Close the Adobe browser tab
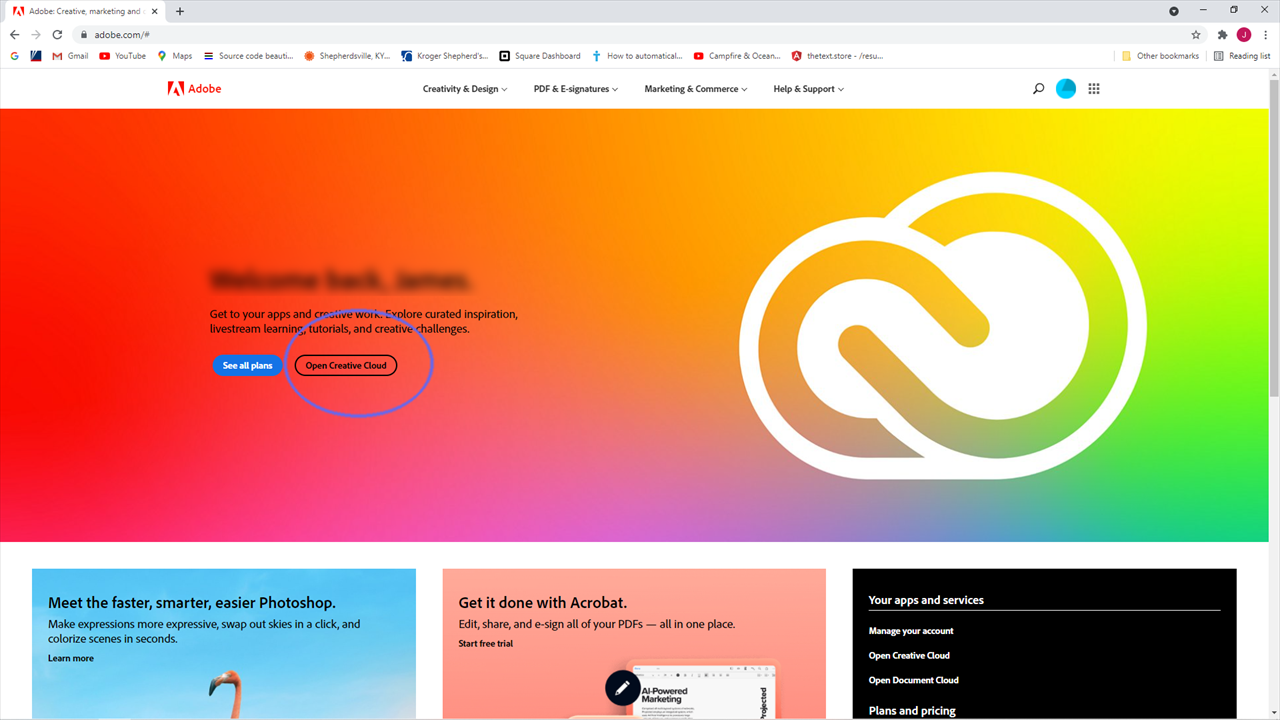The width and height of the screenshot is (1280, 720). tap(154, 11)
